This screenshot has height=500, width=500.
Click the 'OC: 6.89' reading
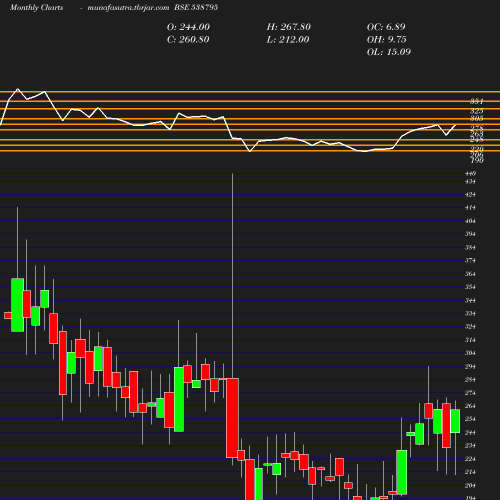coord(386,27)
